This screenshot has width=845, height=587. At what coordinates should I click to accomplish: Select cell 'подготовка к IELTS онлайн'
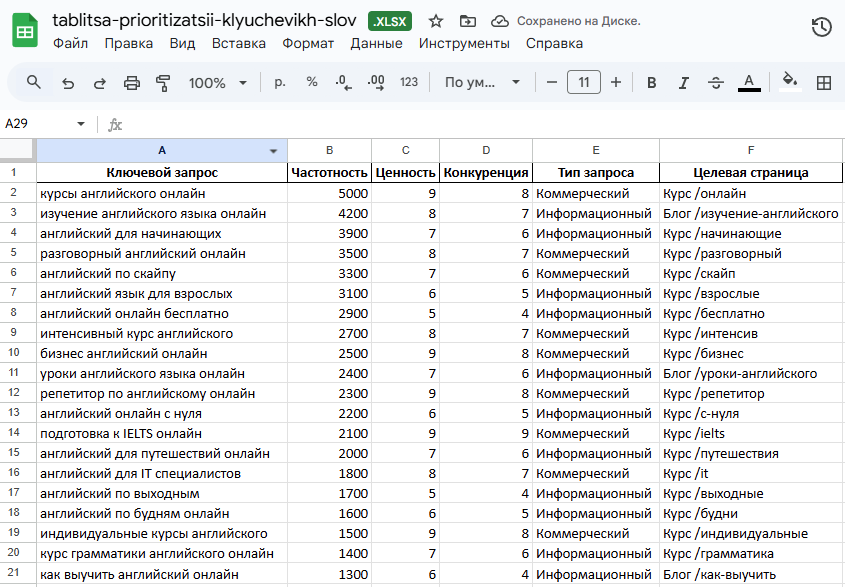[x=162, y=433]
